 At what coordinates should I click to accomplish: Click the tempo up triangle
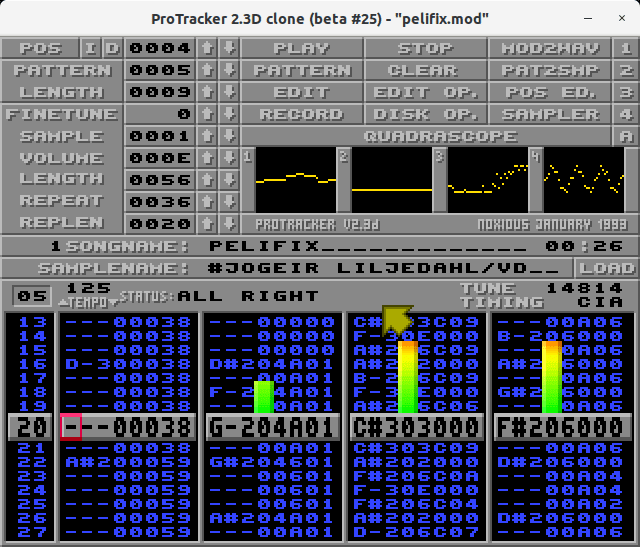(63, 303)
